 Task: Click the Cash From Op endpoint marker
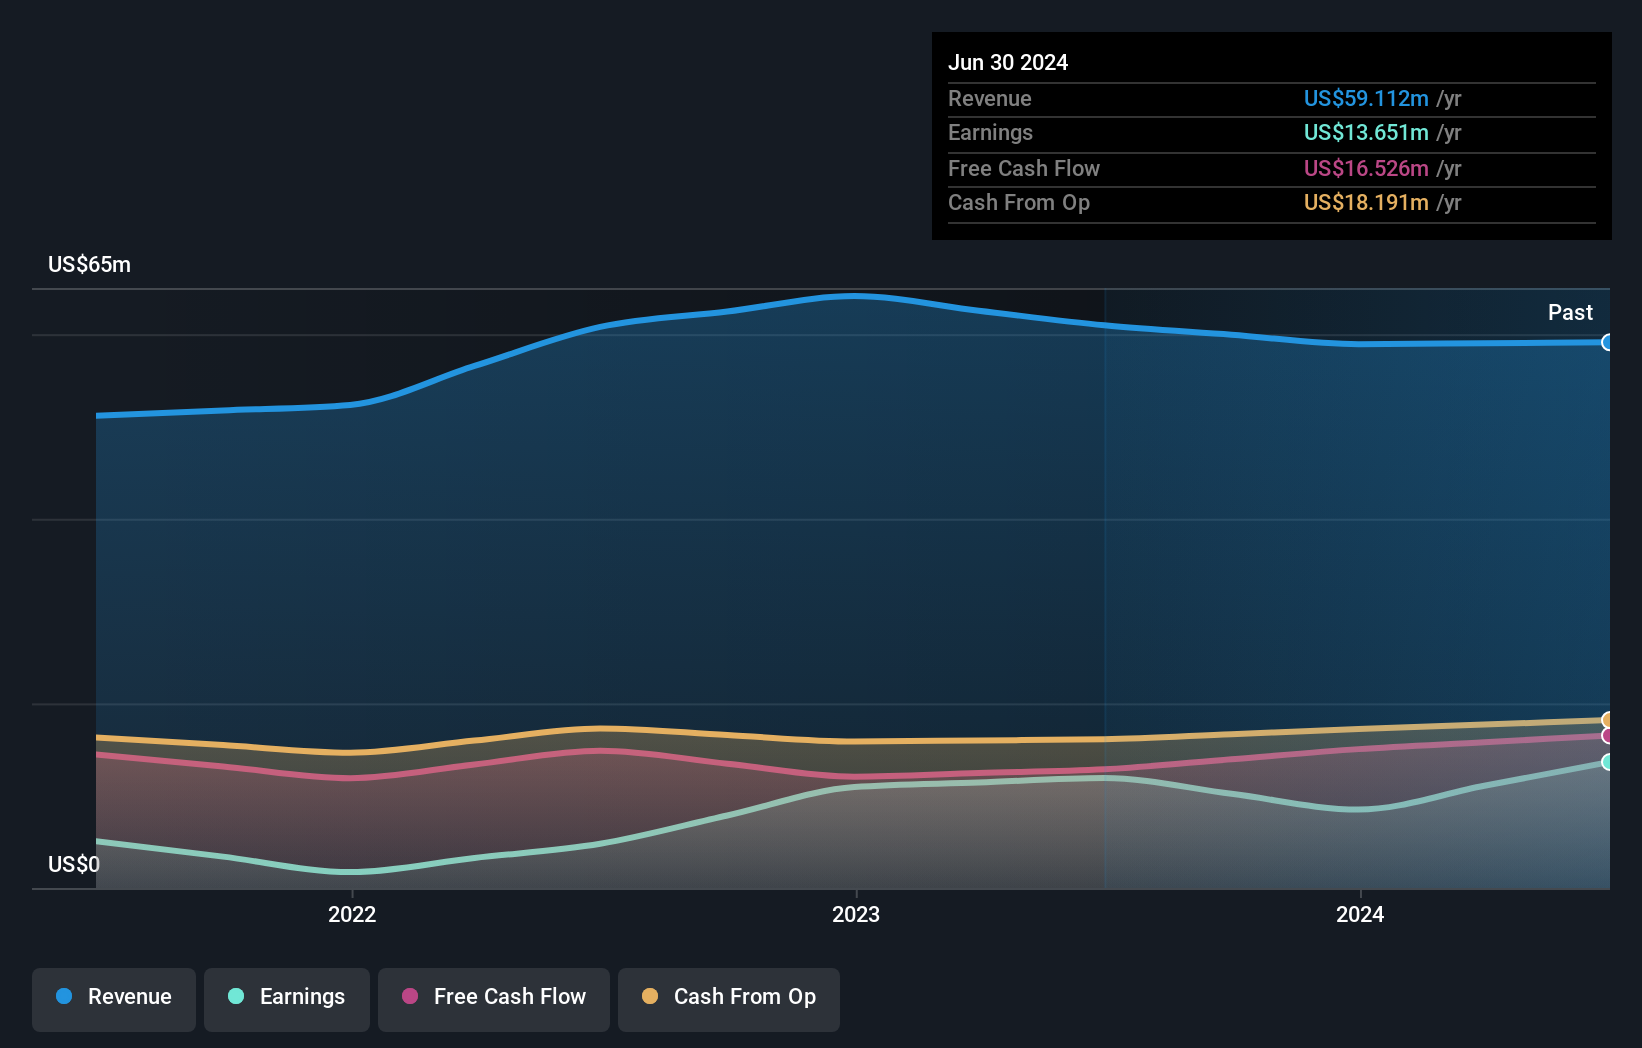click(x=1607, y=720)
